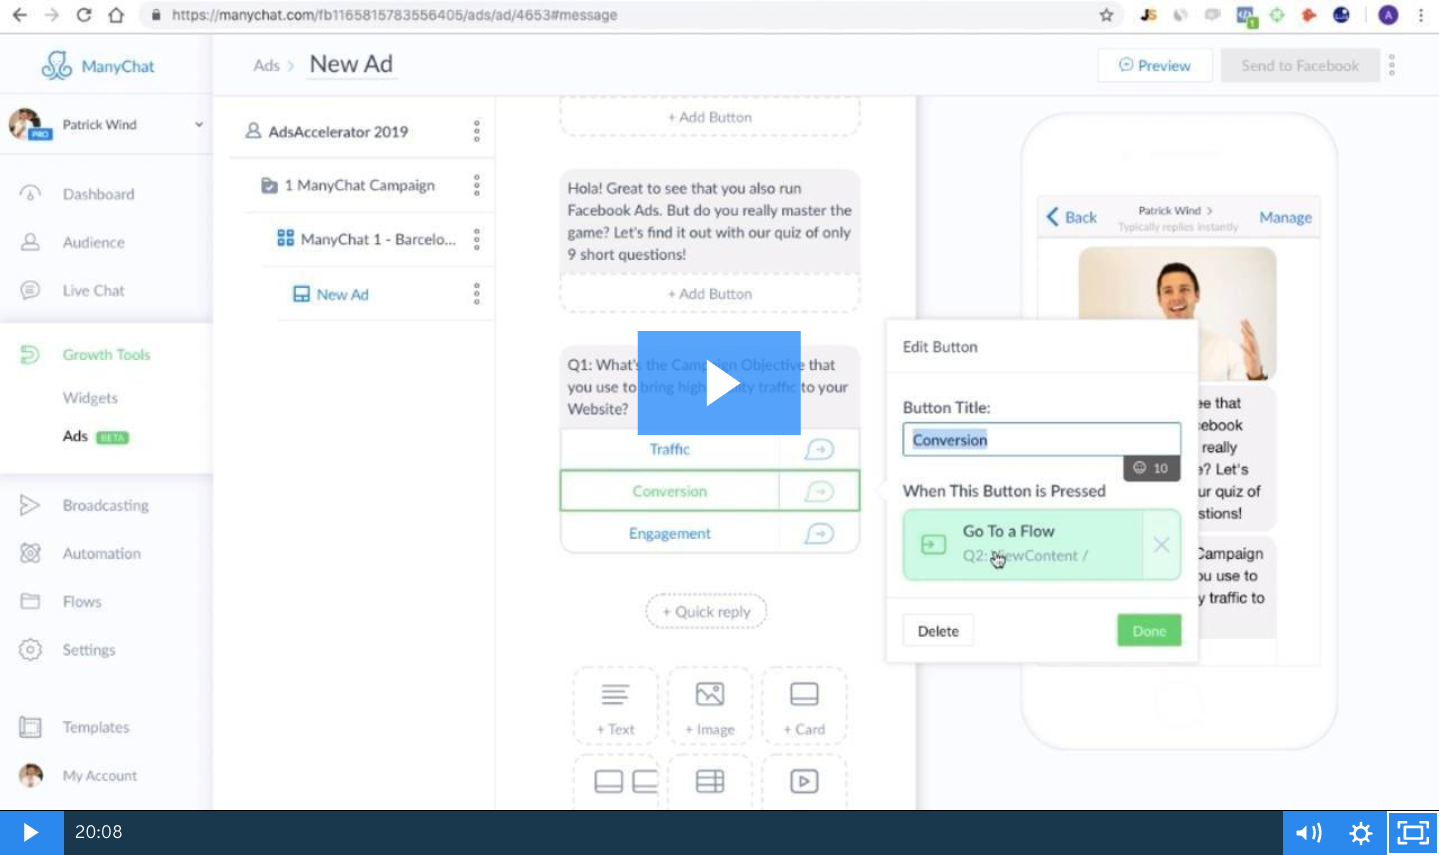Click the green crosshair extension icon

(1277, 15)
